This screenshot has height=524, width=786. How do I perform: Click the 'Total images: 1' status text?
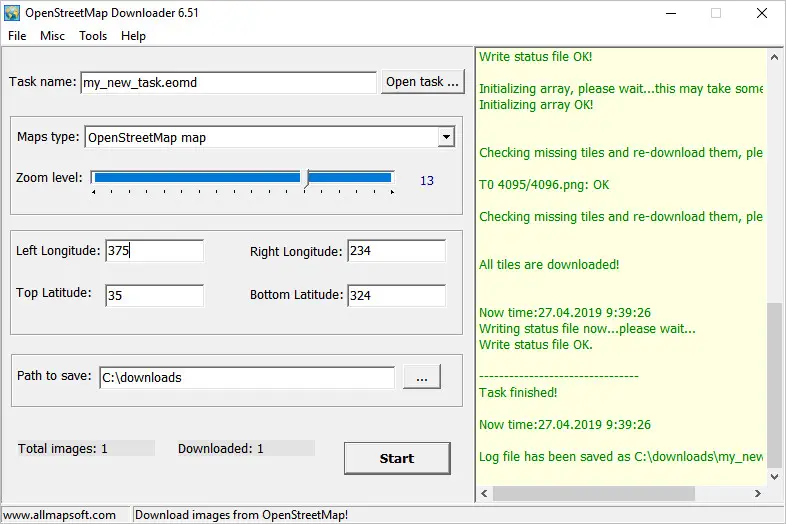[63, 448]
